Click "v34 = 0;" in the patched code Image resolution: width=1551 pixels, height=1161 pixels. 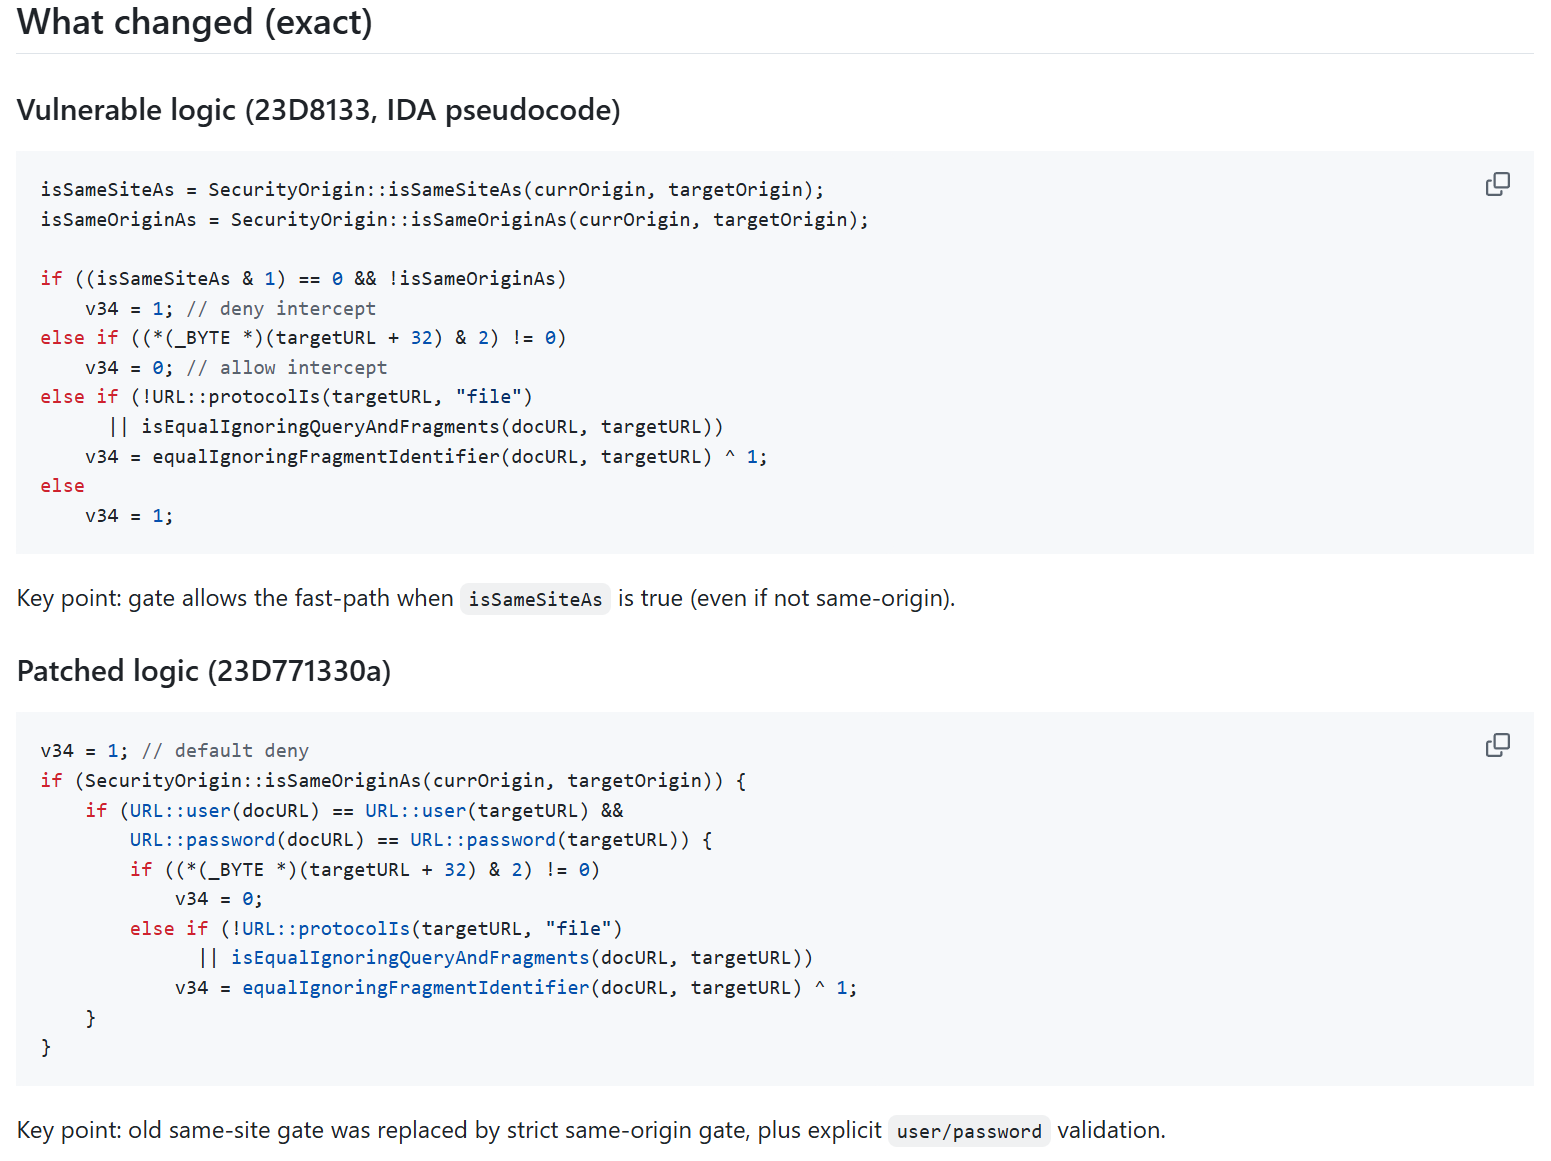coord(218,899)
